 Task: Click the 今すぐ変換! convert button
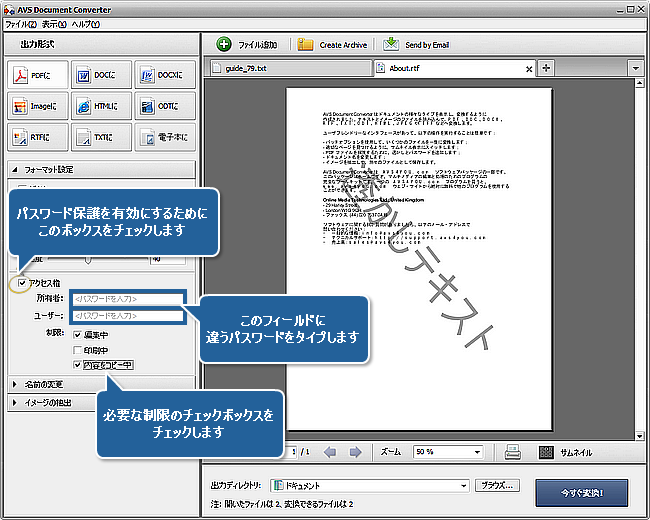pos(582,492)
